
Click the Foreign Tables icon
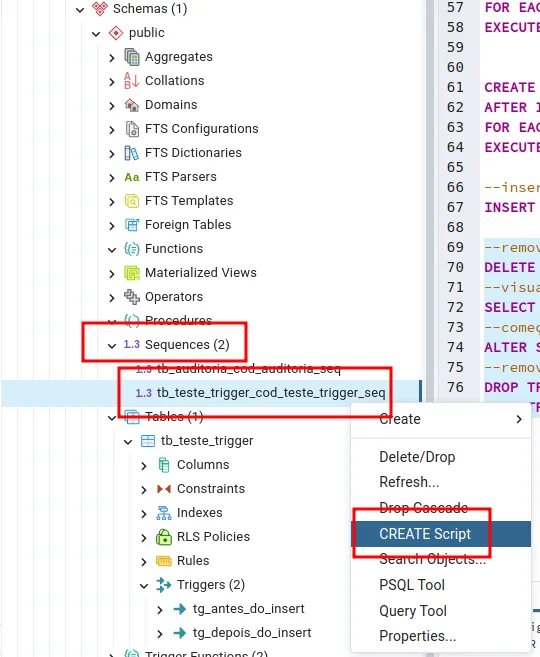(x=132, y=225)
